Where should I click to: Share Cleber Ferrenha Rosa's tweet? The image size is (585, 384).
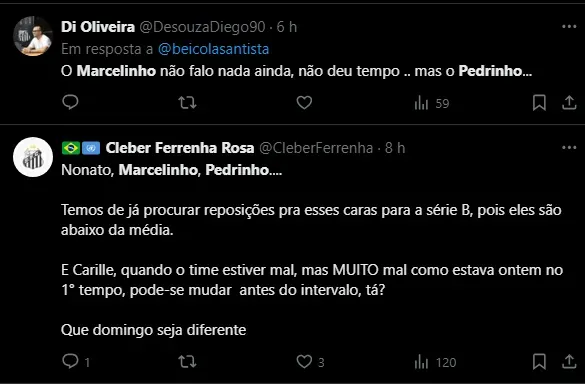[x=569, y=362]
